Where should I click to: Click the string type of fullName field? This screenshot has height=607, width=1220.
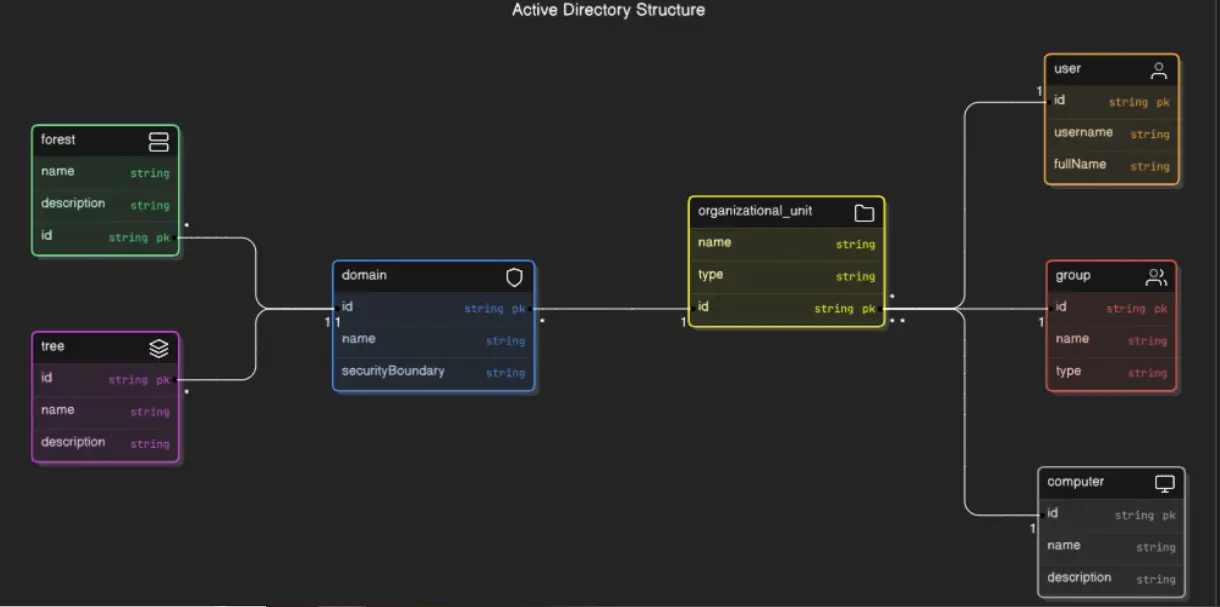1150,166
